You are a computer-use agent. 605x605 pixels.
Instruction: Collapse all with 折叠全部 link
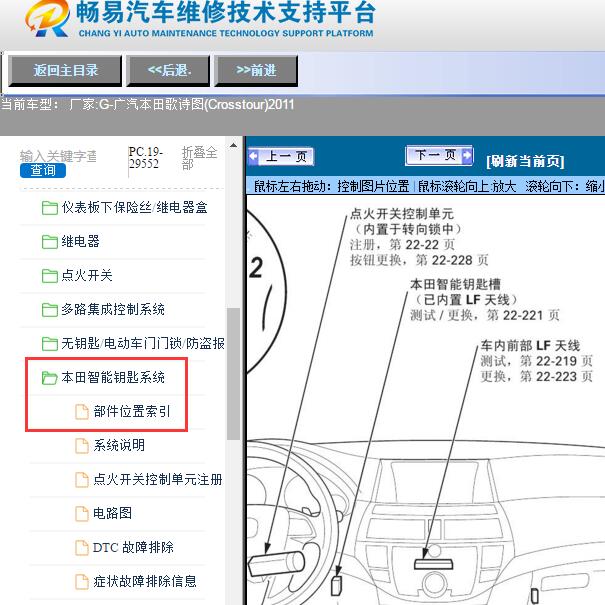(x=199, y=158)
